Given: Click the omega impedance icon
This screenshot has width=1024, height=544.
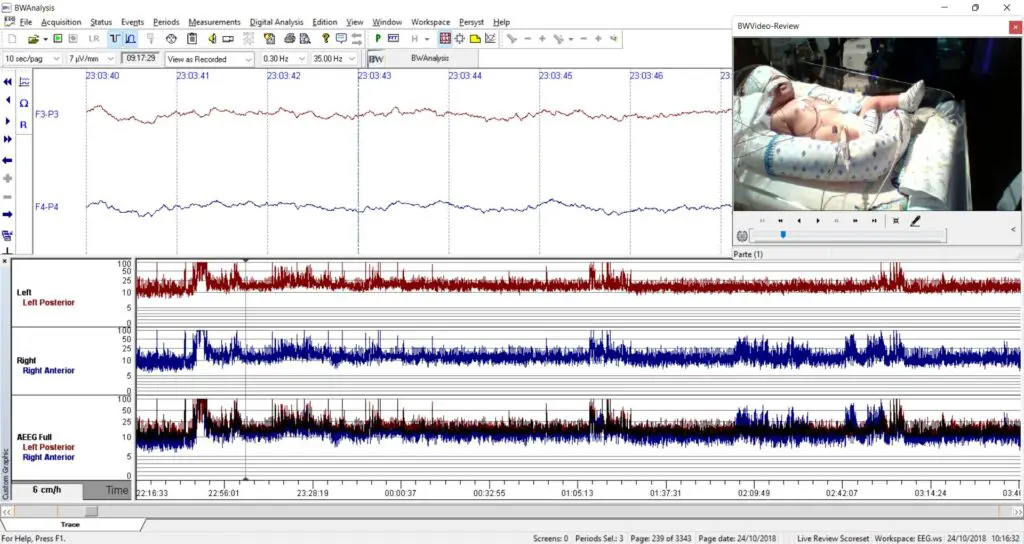Looking at the screenshot, I should (24, 103).
